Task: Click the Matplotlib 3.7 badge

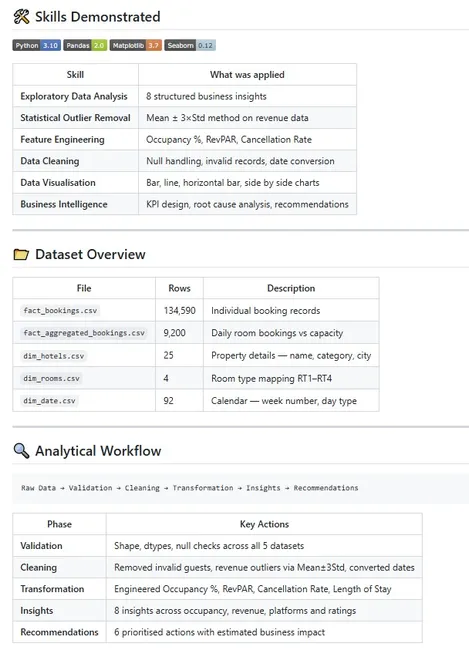Action: [x=136, y=45]
